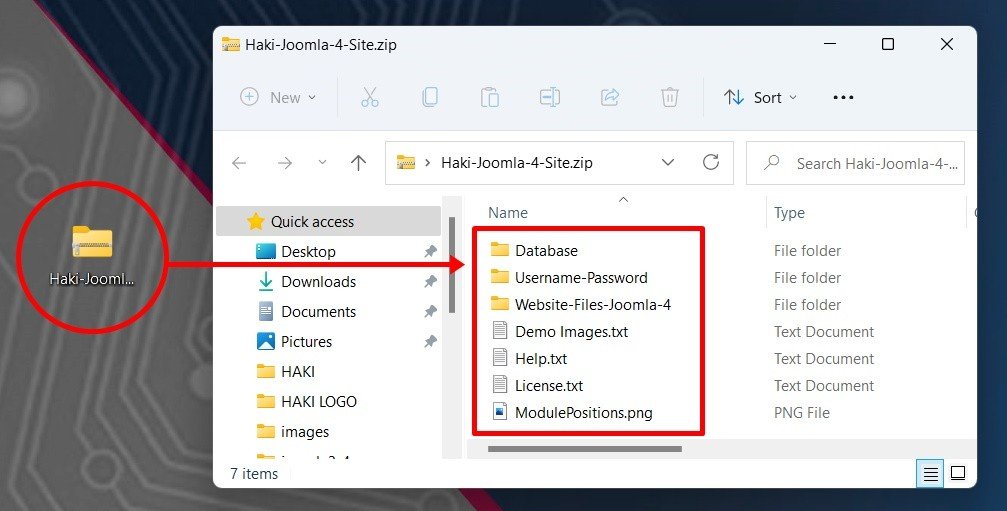Click the Database folder icon
The height and width of the screenshot is (511, 1007).
click(x=500, y=250)
